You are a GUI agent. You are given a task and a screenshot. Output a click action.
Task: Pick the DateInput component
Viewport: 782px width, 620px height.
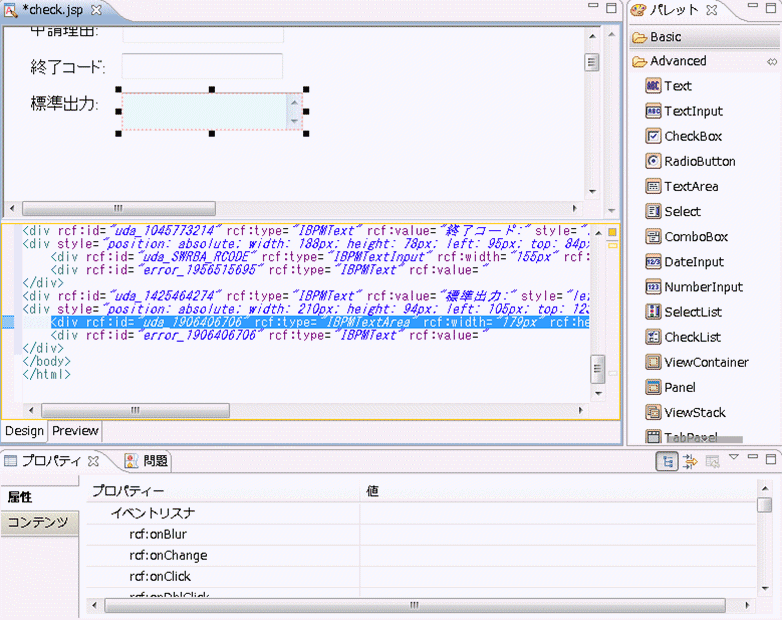(x=693, y=262)
